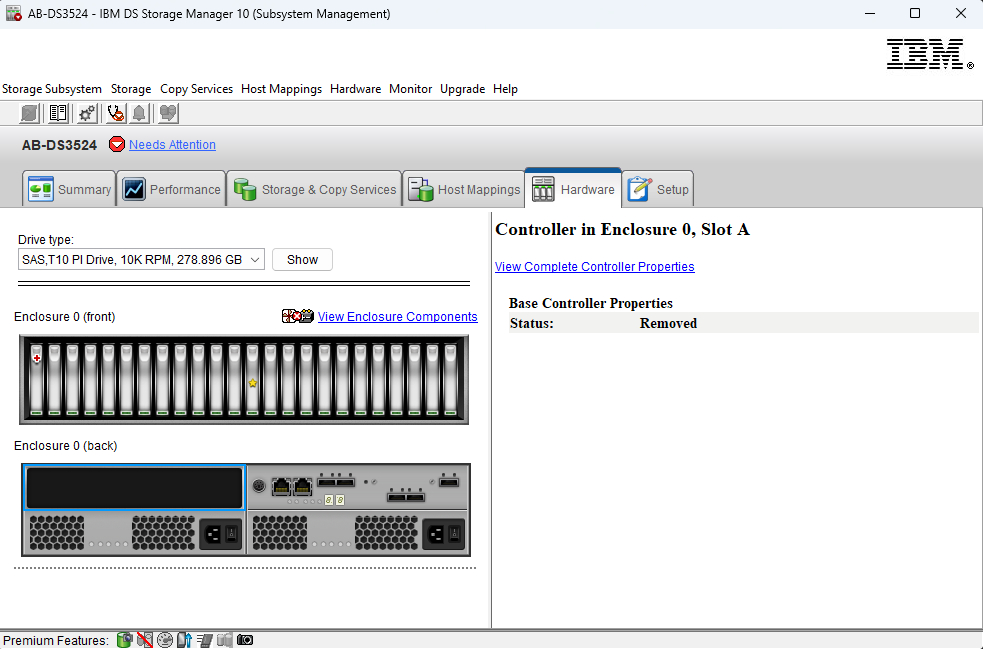Viewport: 983px width, 649px height.
Task: Open View Complete Controller Properties link
Action: tap(594, 267)
